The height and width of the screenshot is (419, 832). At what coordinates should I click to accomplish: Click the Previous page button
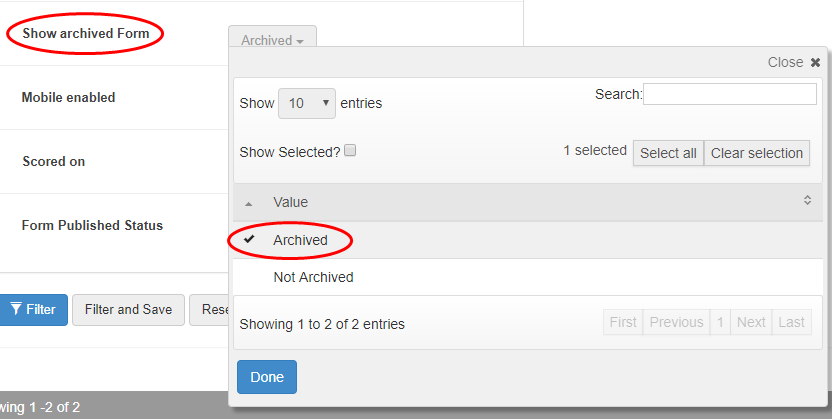coord(676,322)
